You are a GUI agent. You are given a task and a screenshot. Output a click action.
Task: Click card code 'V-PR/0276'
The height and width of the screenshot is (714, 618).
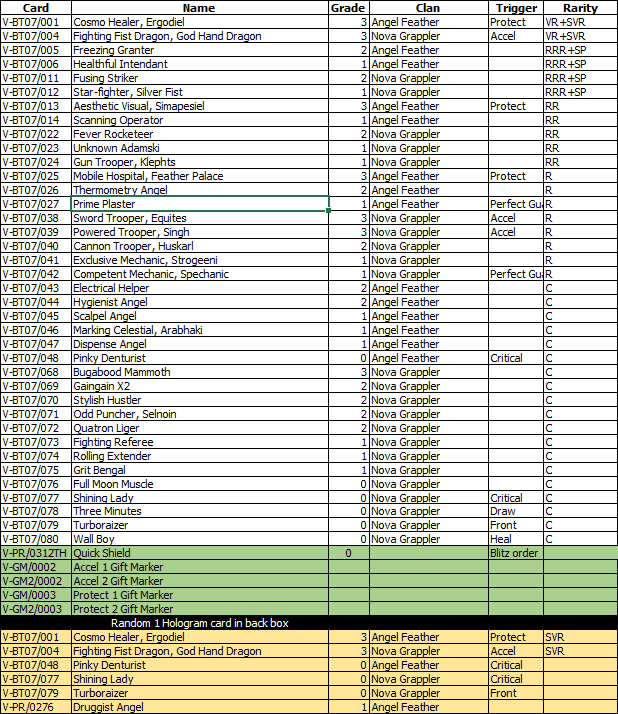click(x=36, y=707)
